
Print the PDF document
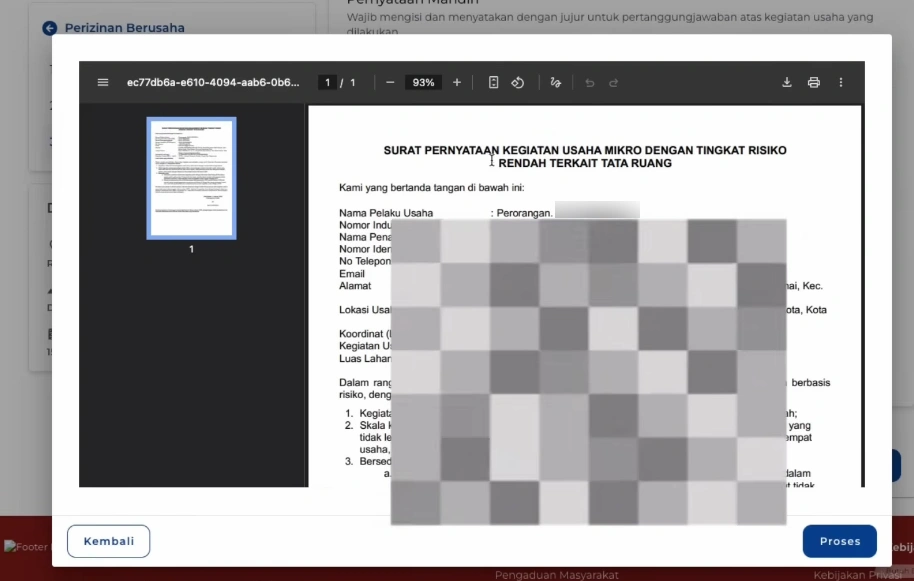tap(814, 83)
